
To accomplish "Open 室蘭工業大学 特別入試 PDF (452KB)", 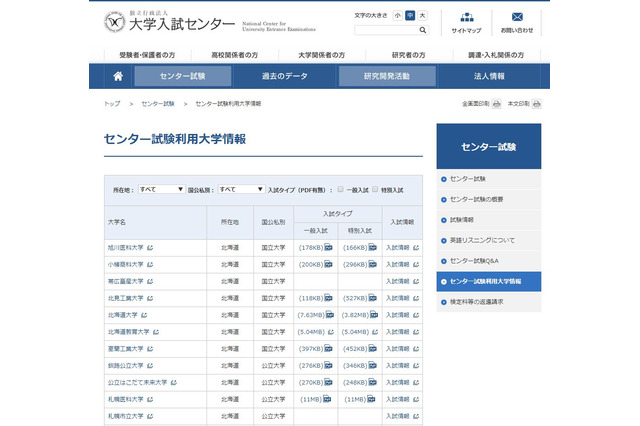I will pos(360,349).
